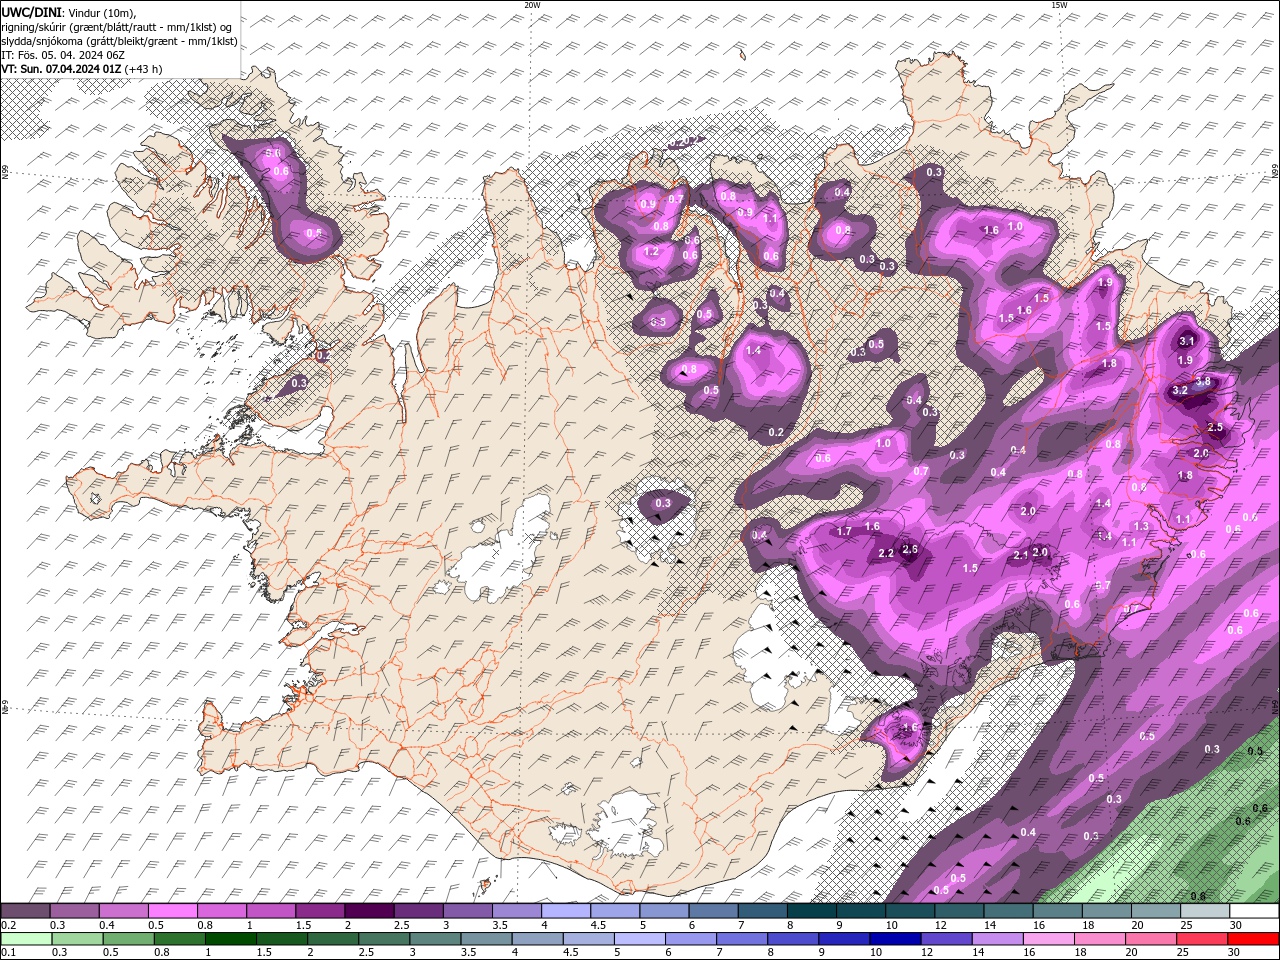Viewport: 1280px width, 960px height.
Task: Click the 1.2 snowfall value on the map
Action: (x=652, y=252)
